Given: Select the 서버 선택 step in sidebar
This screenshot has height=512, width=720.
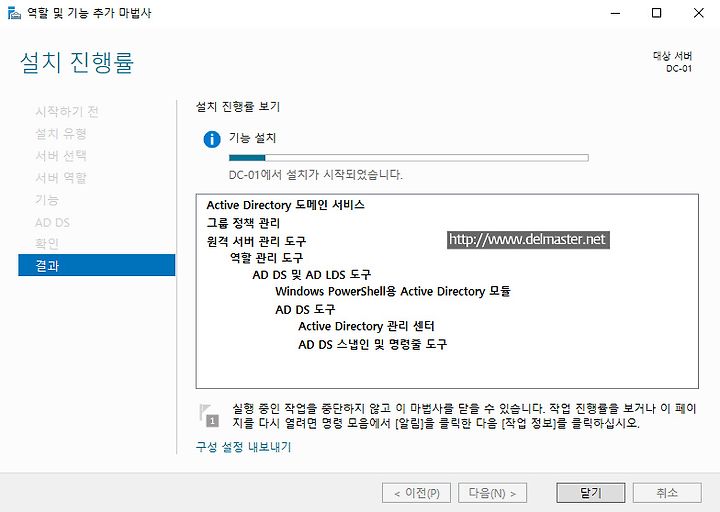Looking at the screenshot, I should coord(61,156).
